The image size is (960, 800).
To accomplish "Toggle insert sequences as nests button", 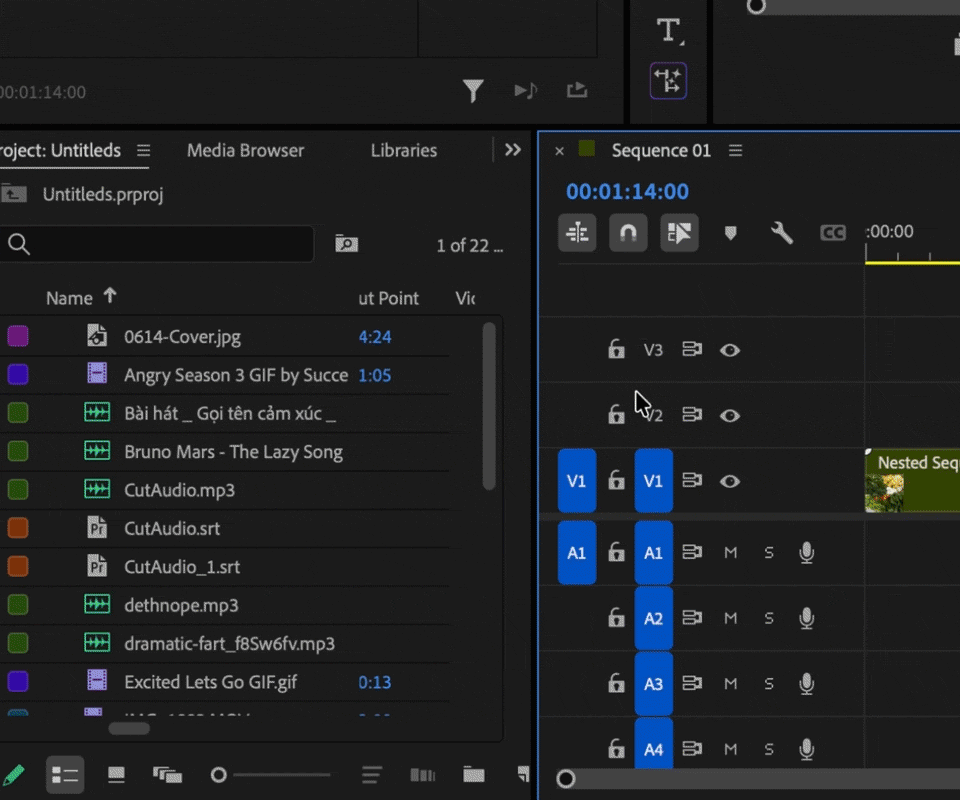I will pos(577,233).
